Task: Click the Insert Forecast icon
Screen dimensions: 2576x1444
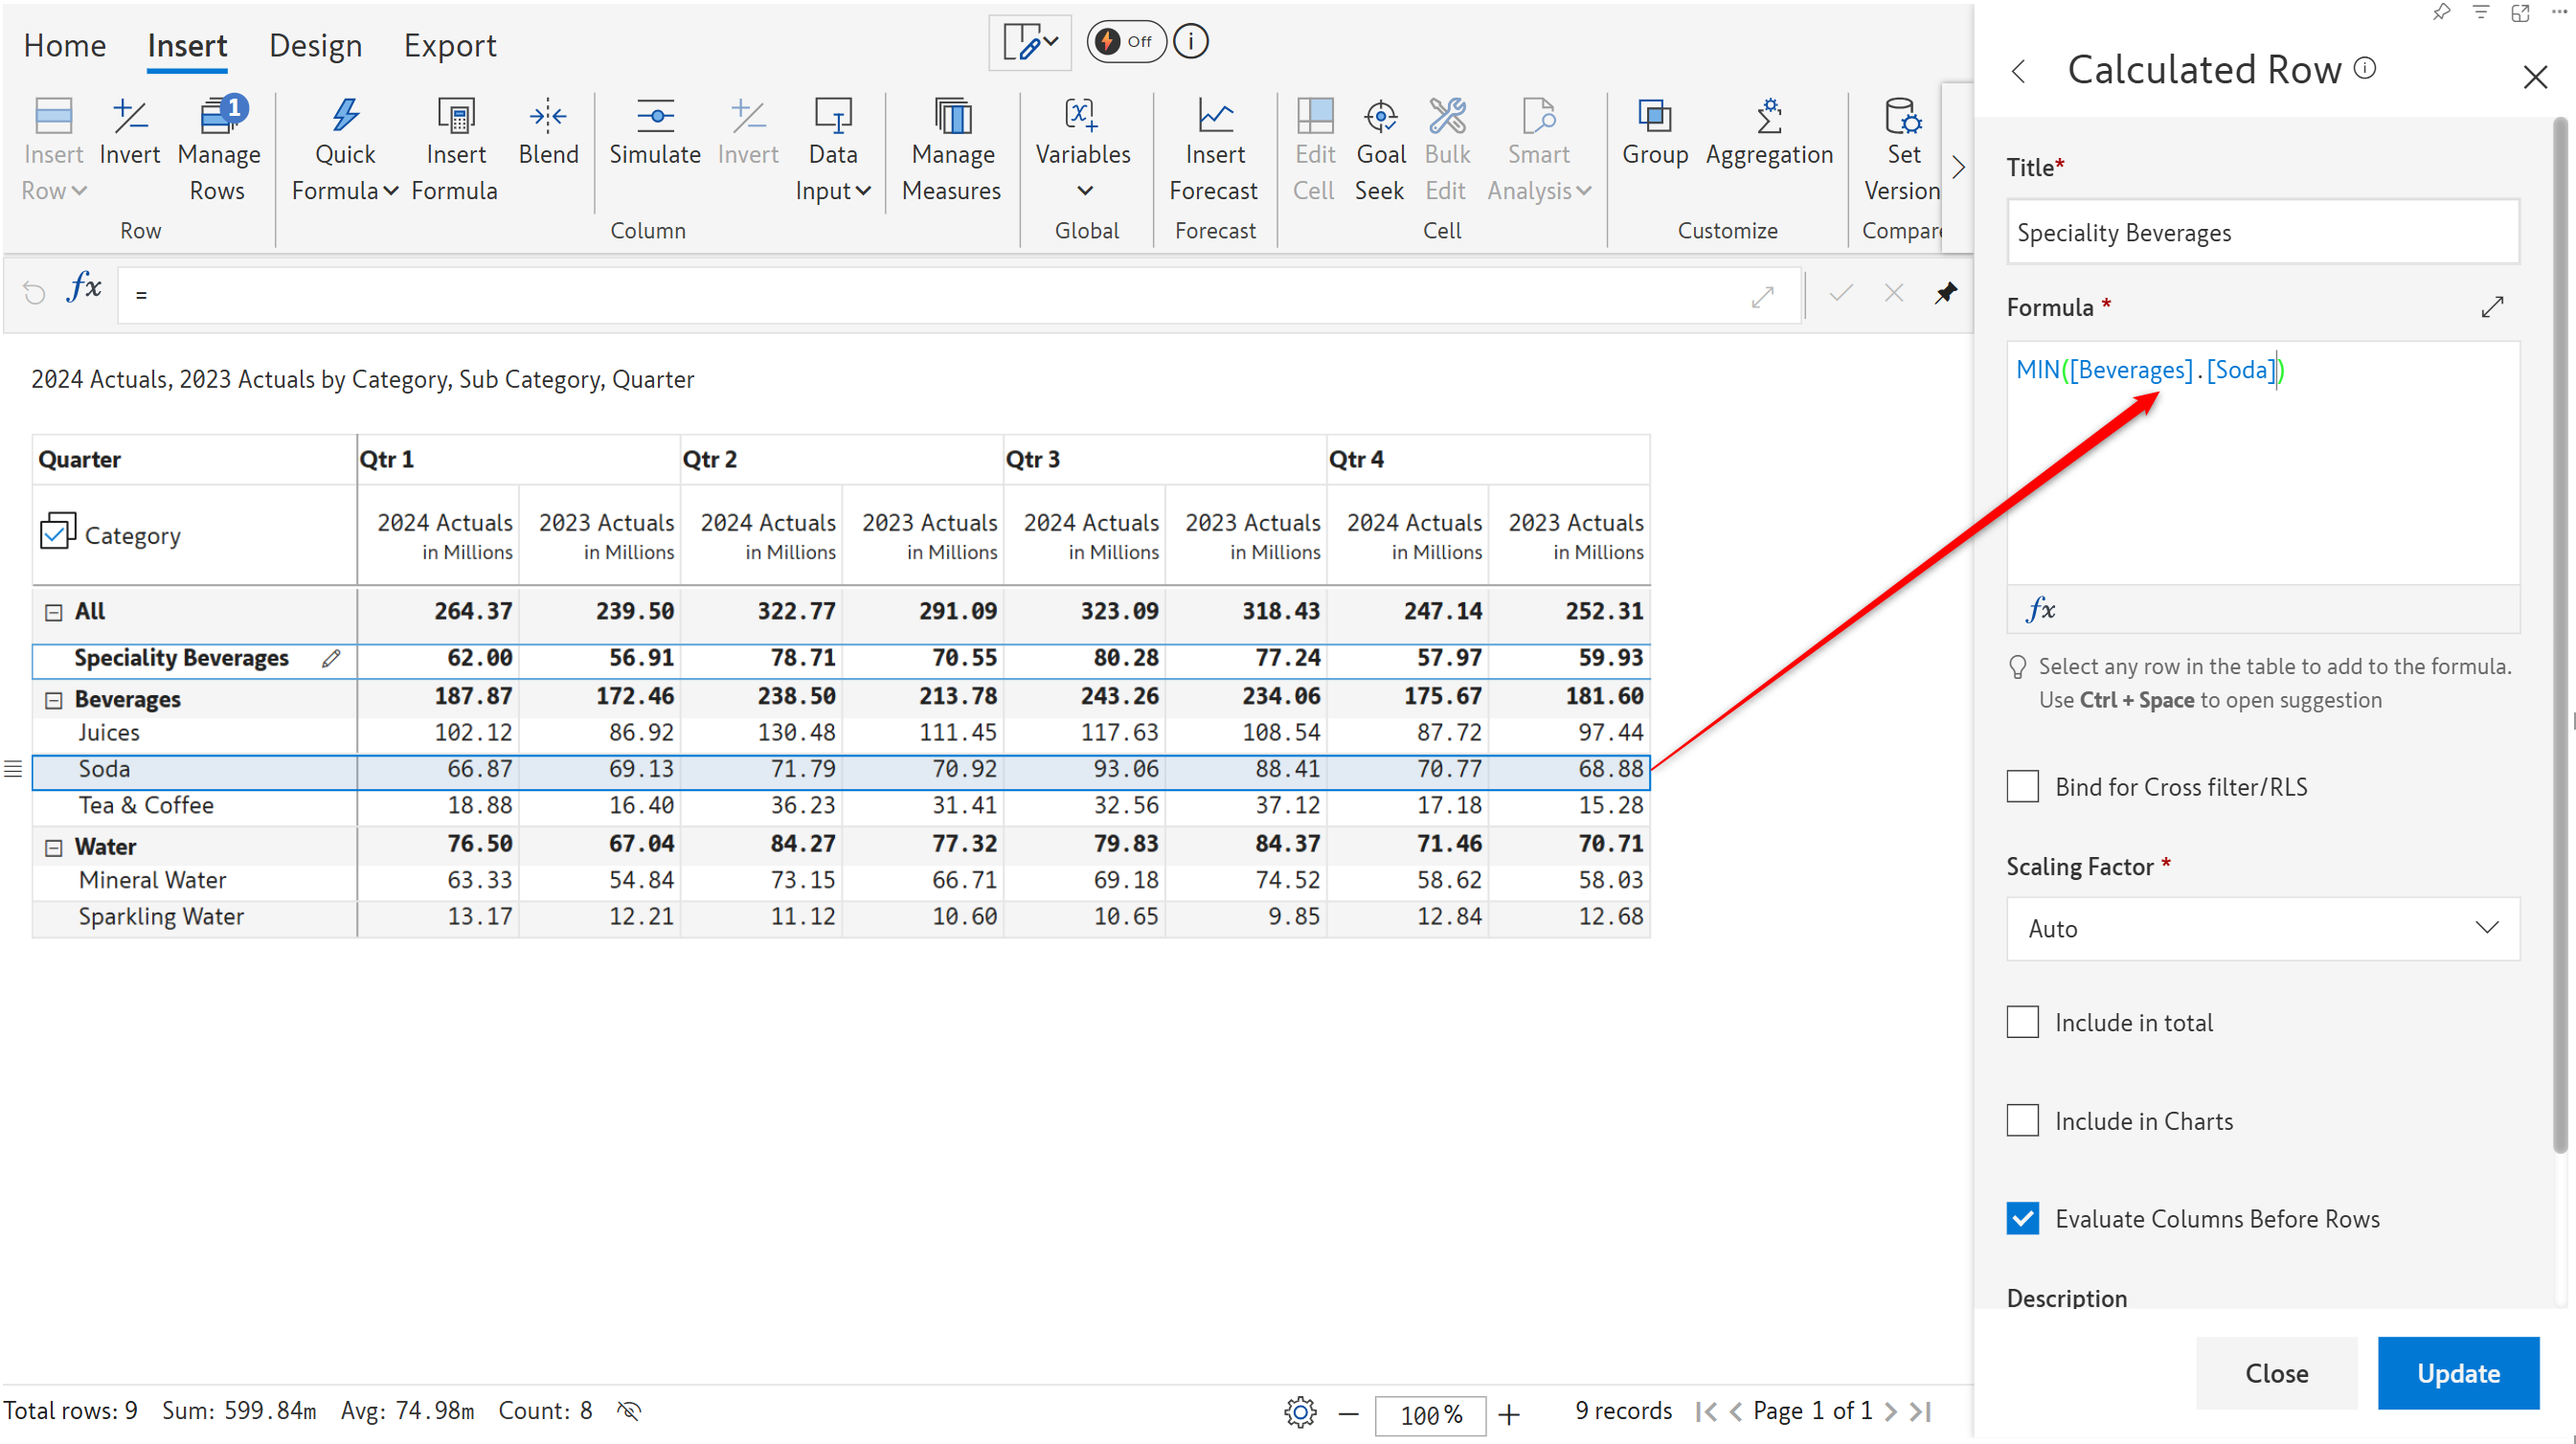Action: (1214, 118)
